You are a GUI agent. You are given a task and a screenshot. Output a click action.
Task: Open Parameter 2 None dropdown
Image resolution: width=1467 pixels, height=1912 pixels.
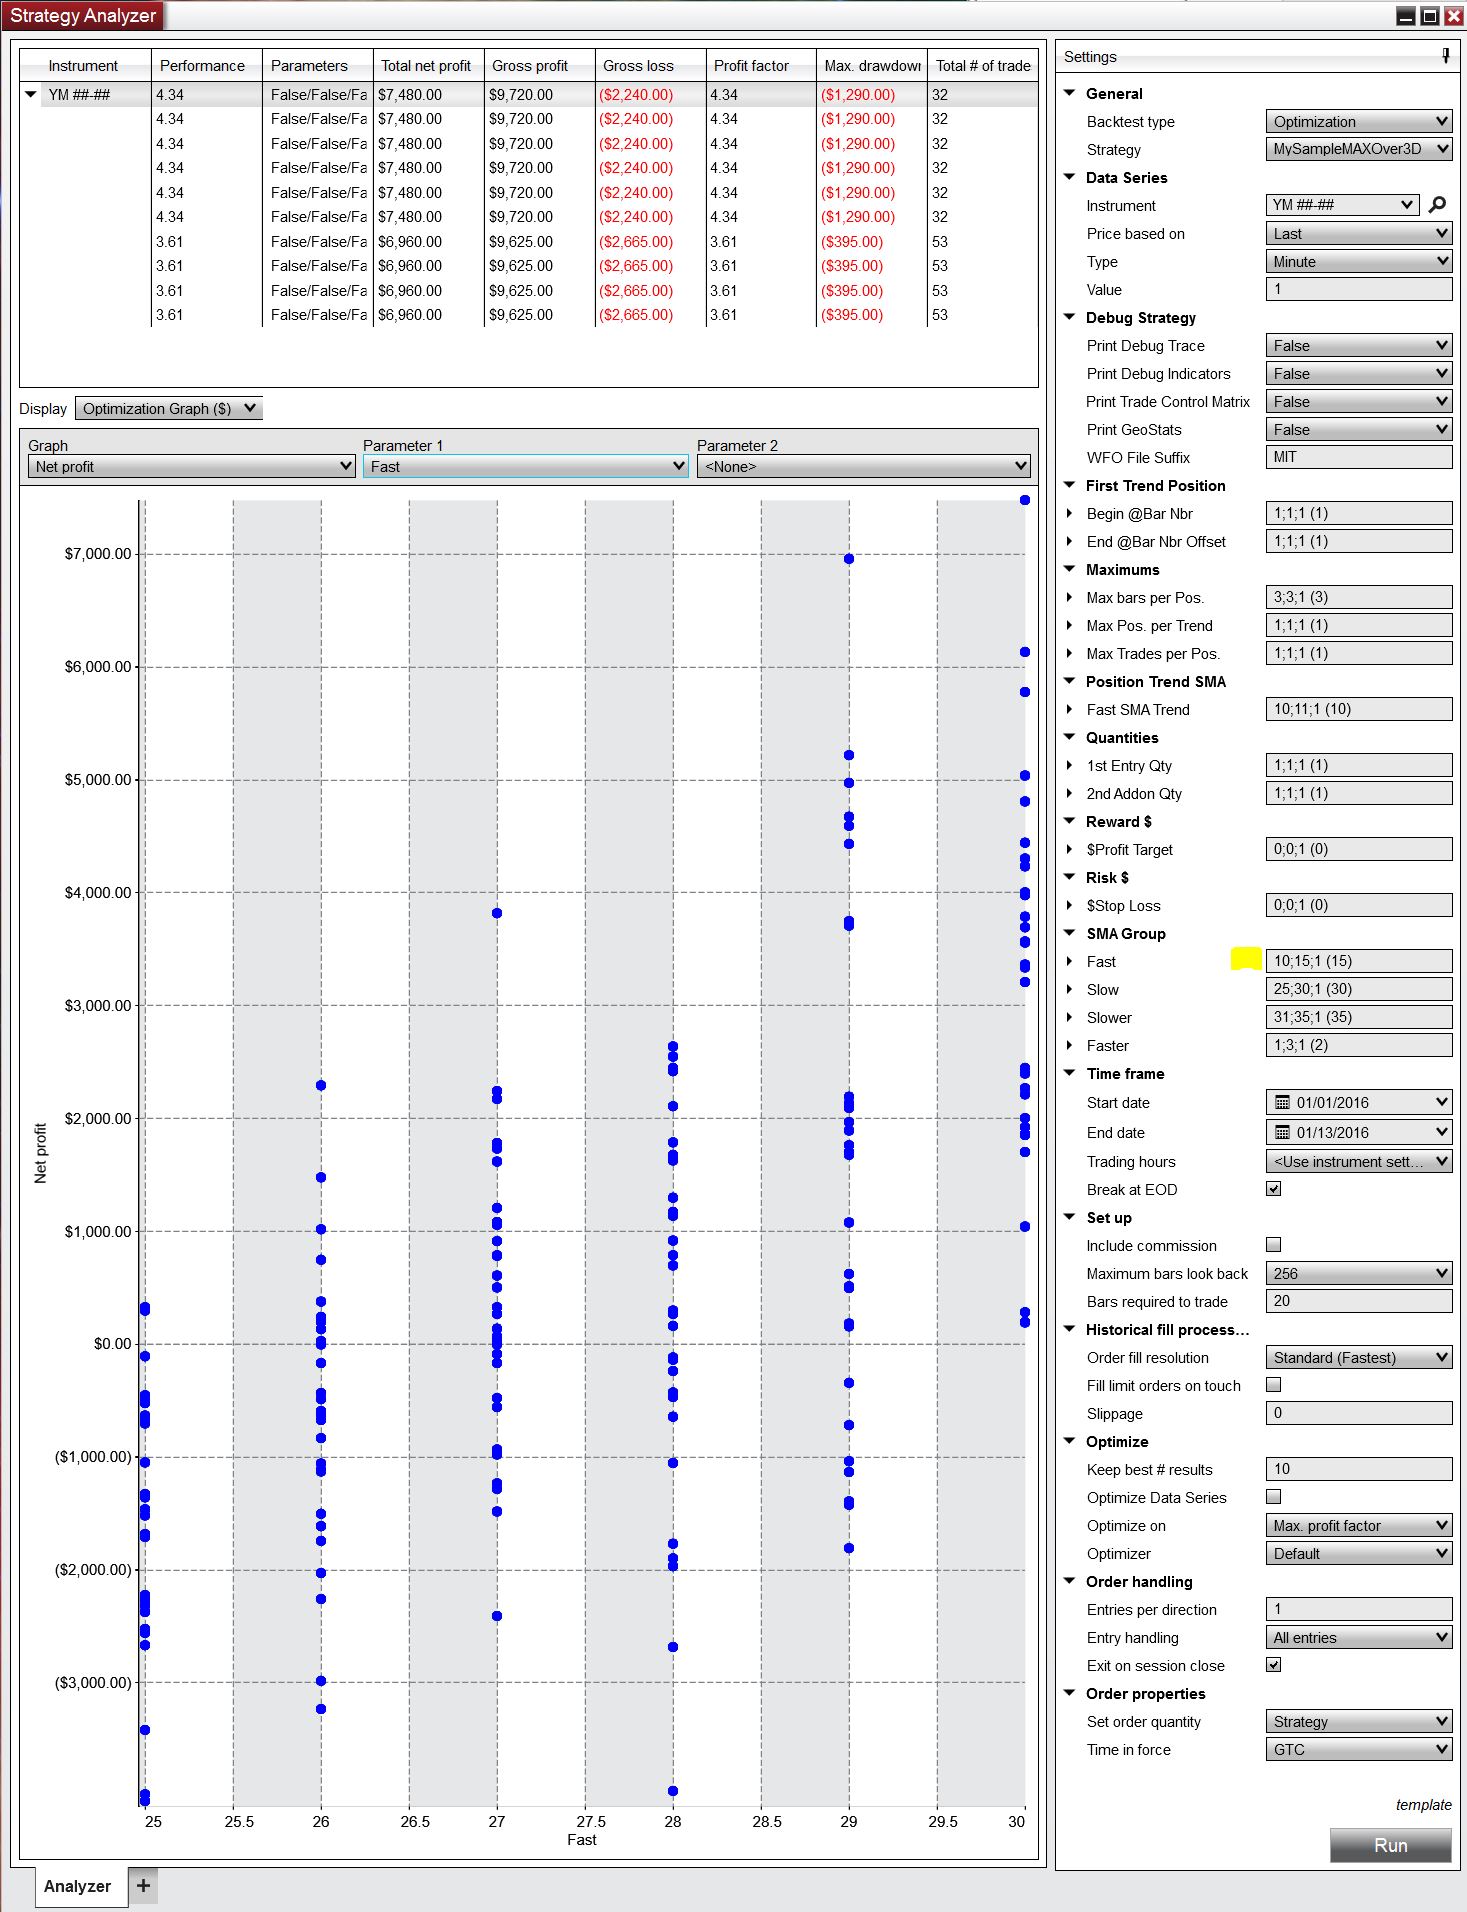[863, 466]
